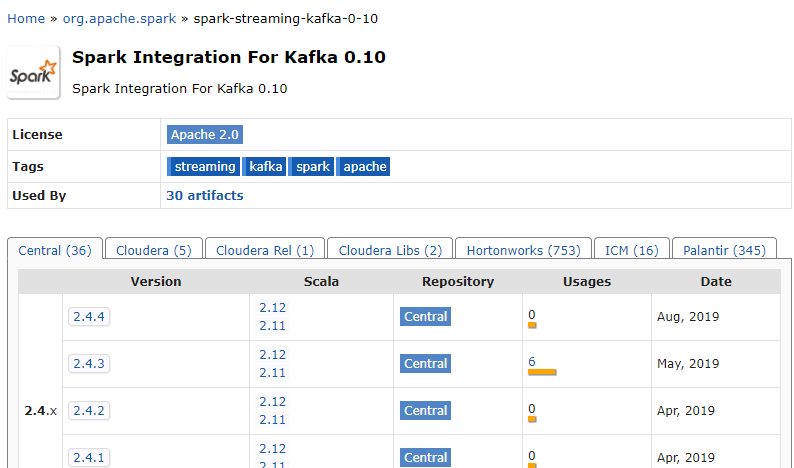Screen dimensions: 794x468
Task: Switch to the Cloudera Rel (1) tab
Action: 265,250
